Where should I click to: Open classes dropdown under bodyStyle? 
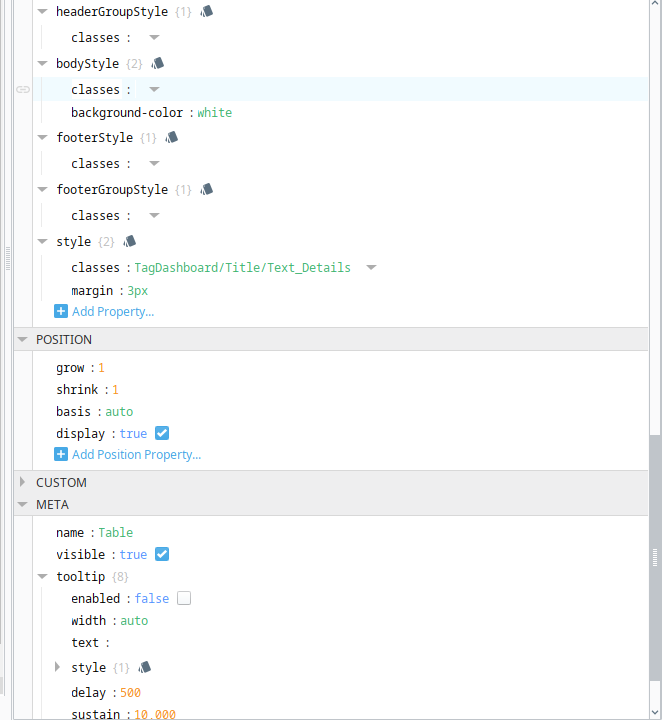154,90
